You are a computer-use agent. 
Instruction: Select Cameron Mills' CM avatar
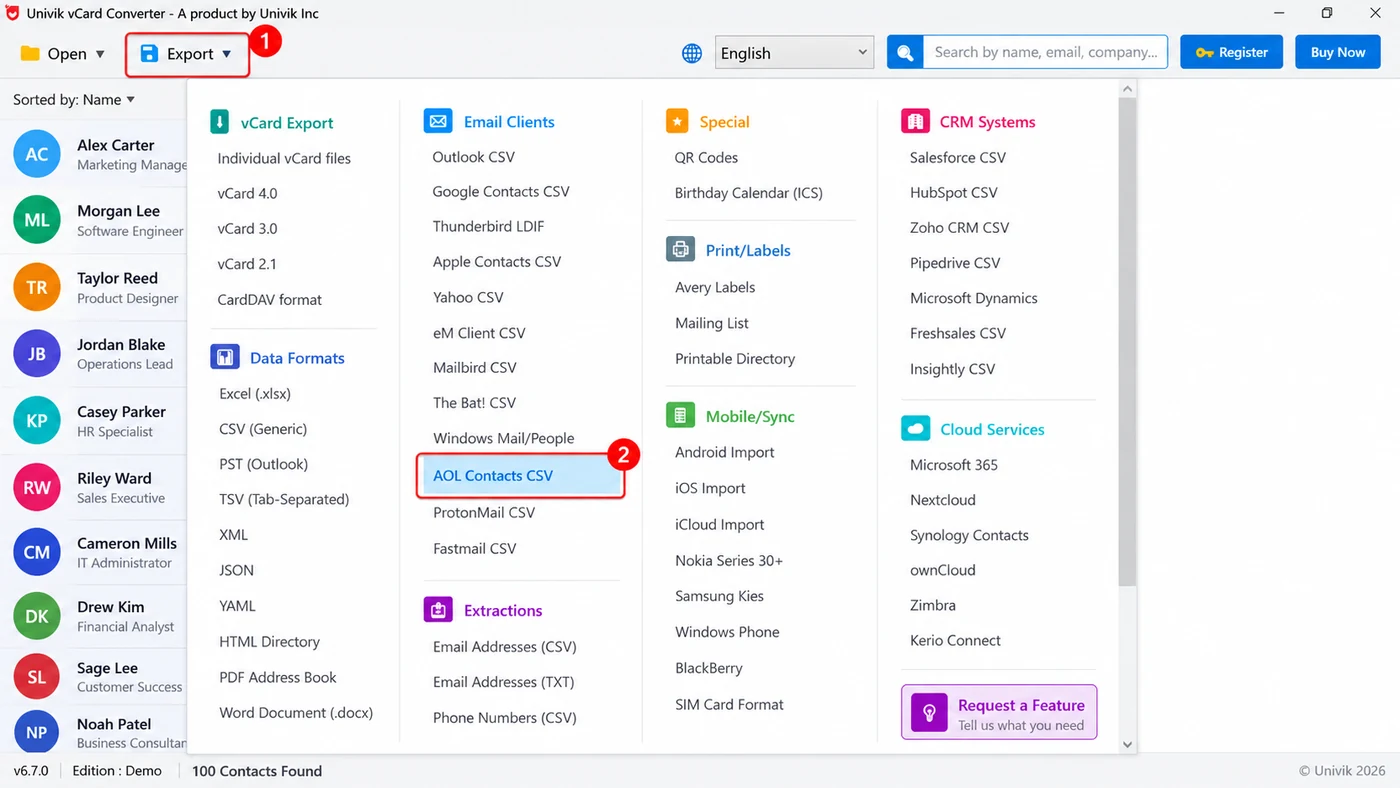coord(37,552)
